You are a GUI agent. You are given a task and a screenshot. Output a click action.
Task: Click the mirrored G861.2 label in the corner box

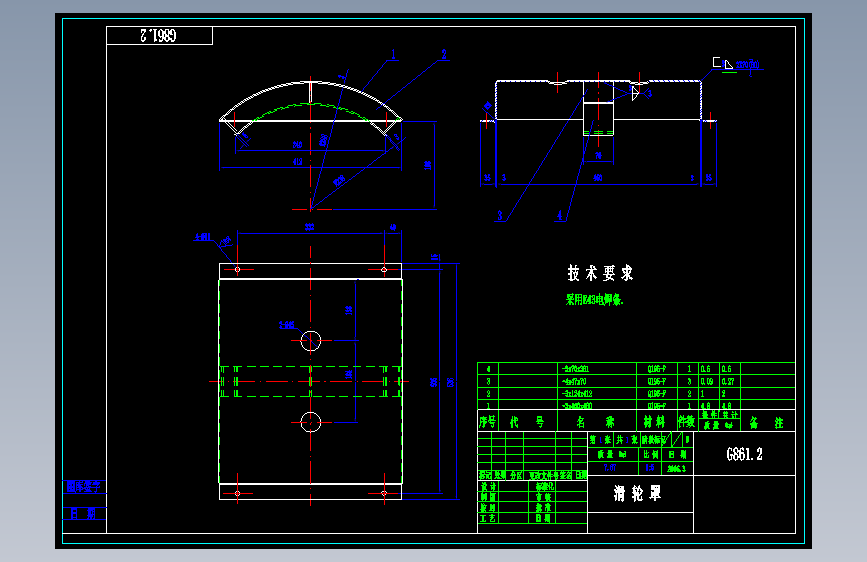click(159, 35)
